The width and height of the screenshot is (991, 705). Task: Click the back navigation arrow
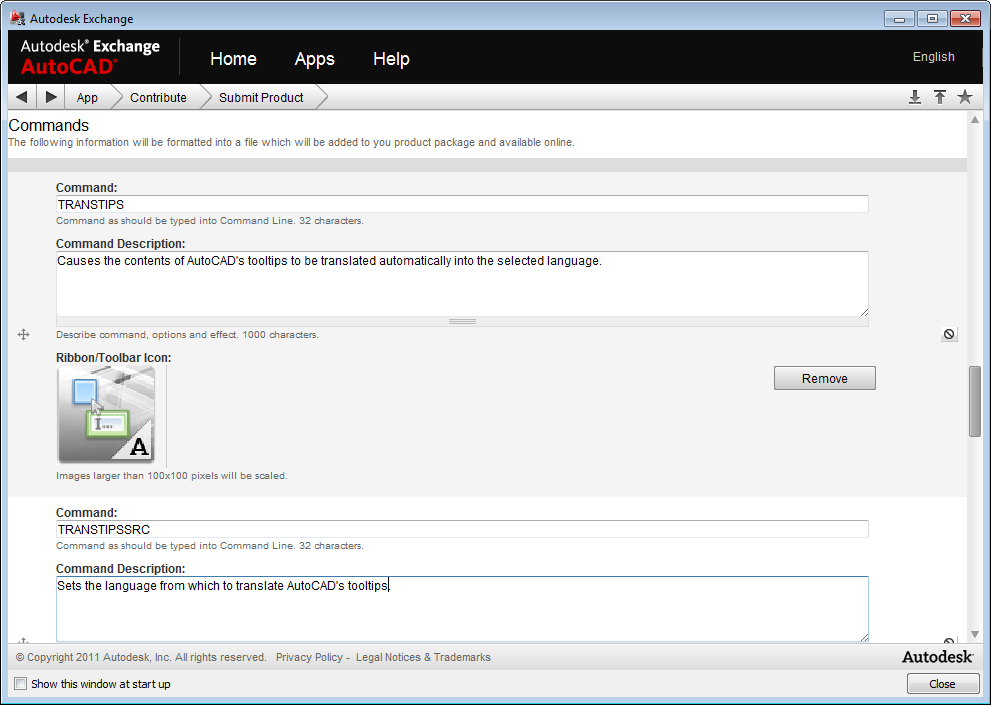click(22, 97)
